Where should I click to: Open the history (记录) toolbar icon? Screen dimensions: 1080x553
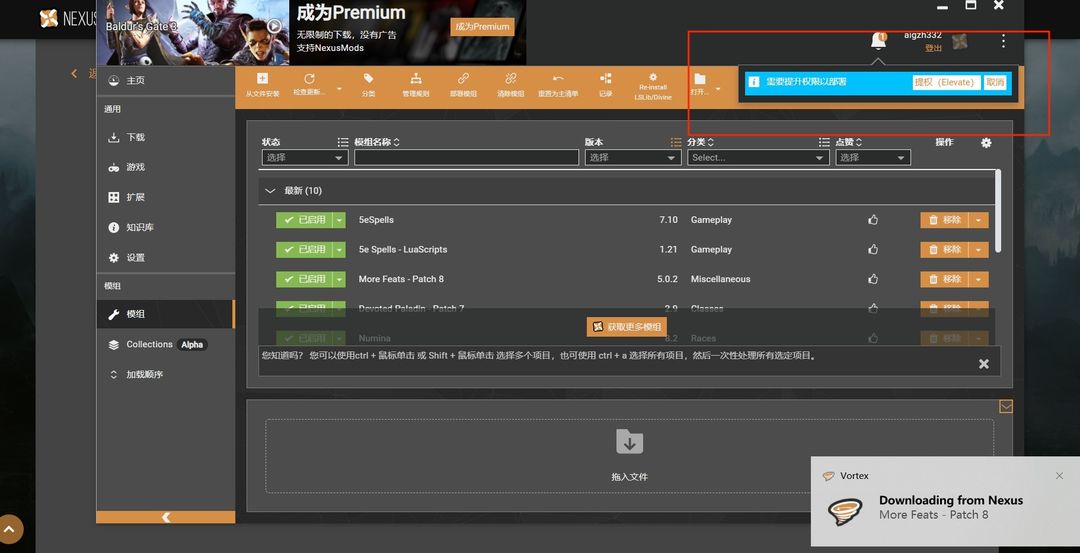pos(605,79)
